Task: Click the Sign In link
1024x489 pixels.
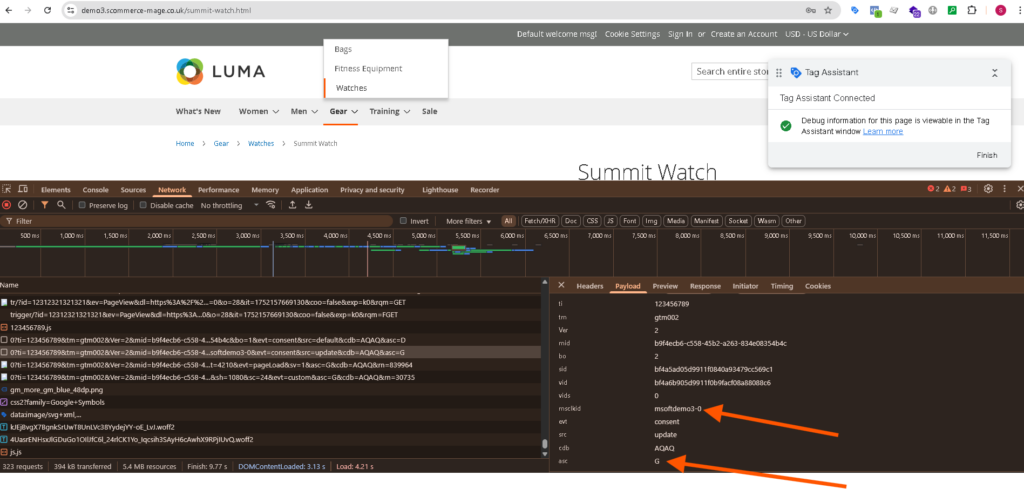Action: point(680,34)
